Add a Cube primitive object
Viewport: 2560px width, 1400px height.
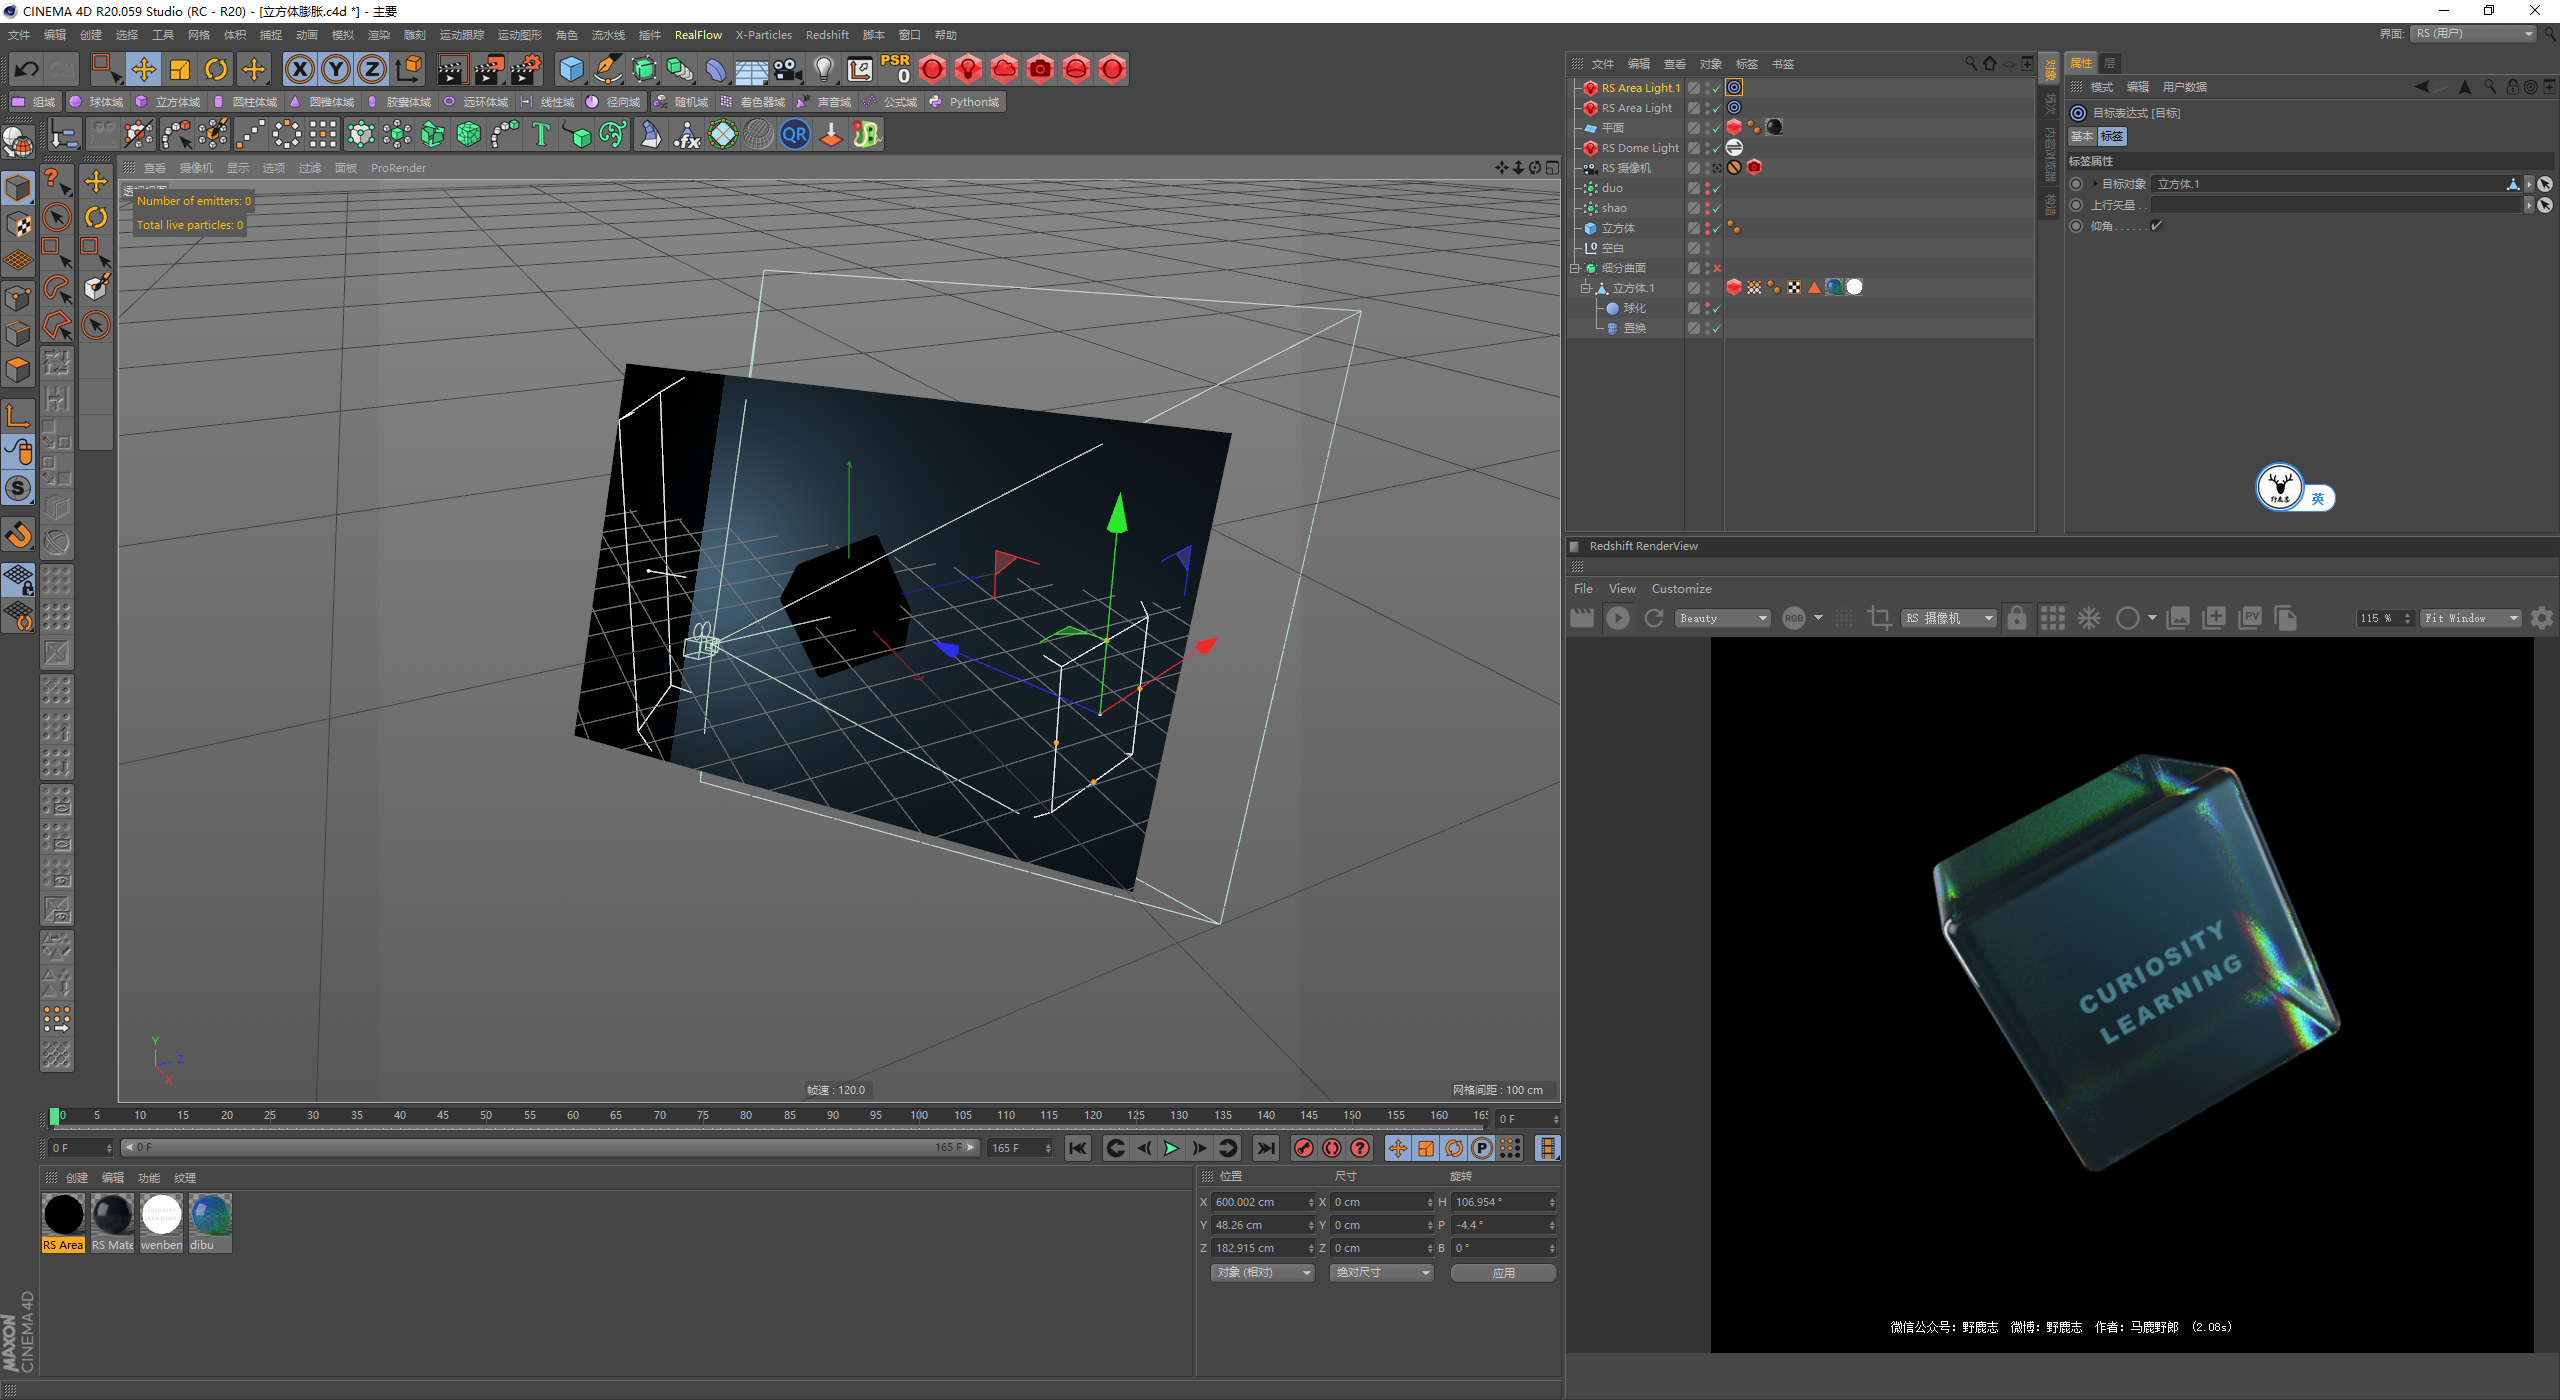pyautogui.click(x=571, y=69)
